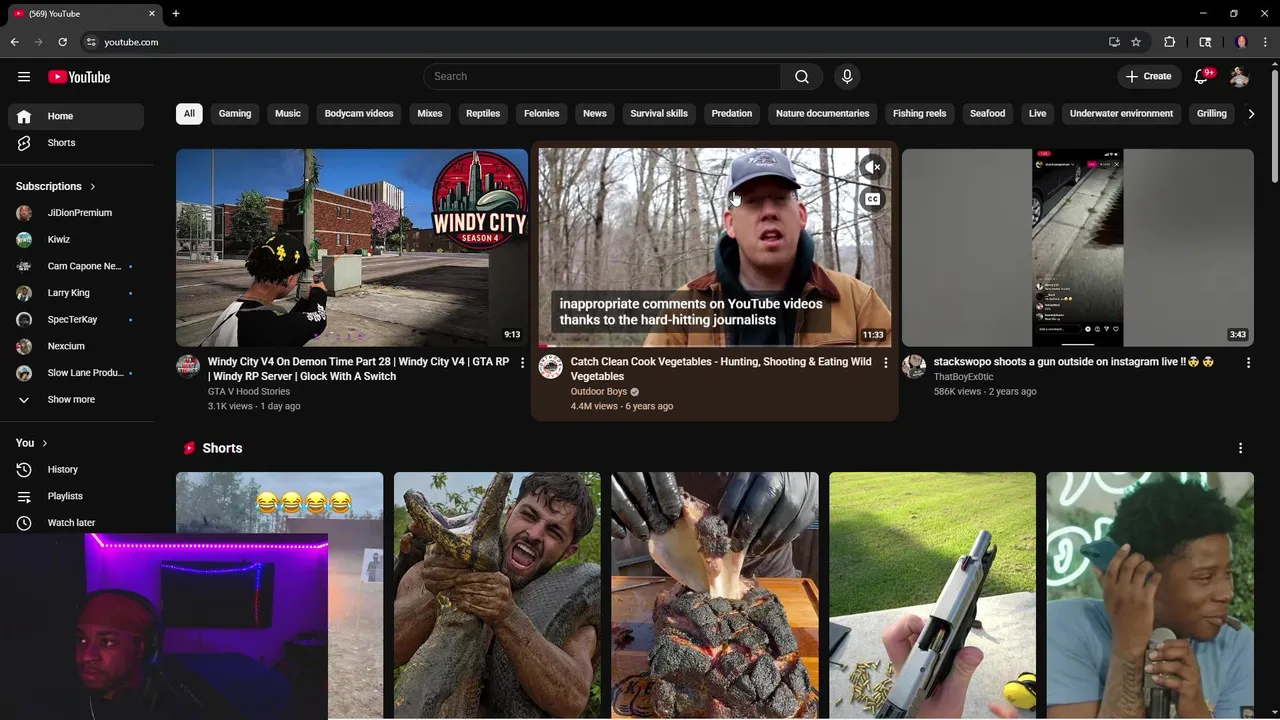Open options for stackswopo video
This screenshot has width=1280, height=720.
click(x=1248, y=363)
